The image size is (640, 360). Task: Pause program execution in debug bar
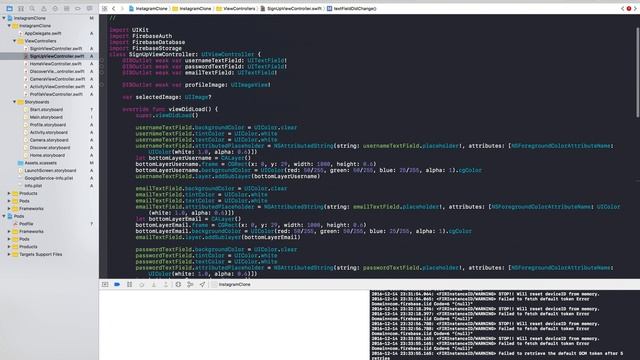129,284
